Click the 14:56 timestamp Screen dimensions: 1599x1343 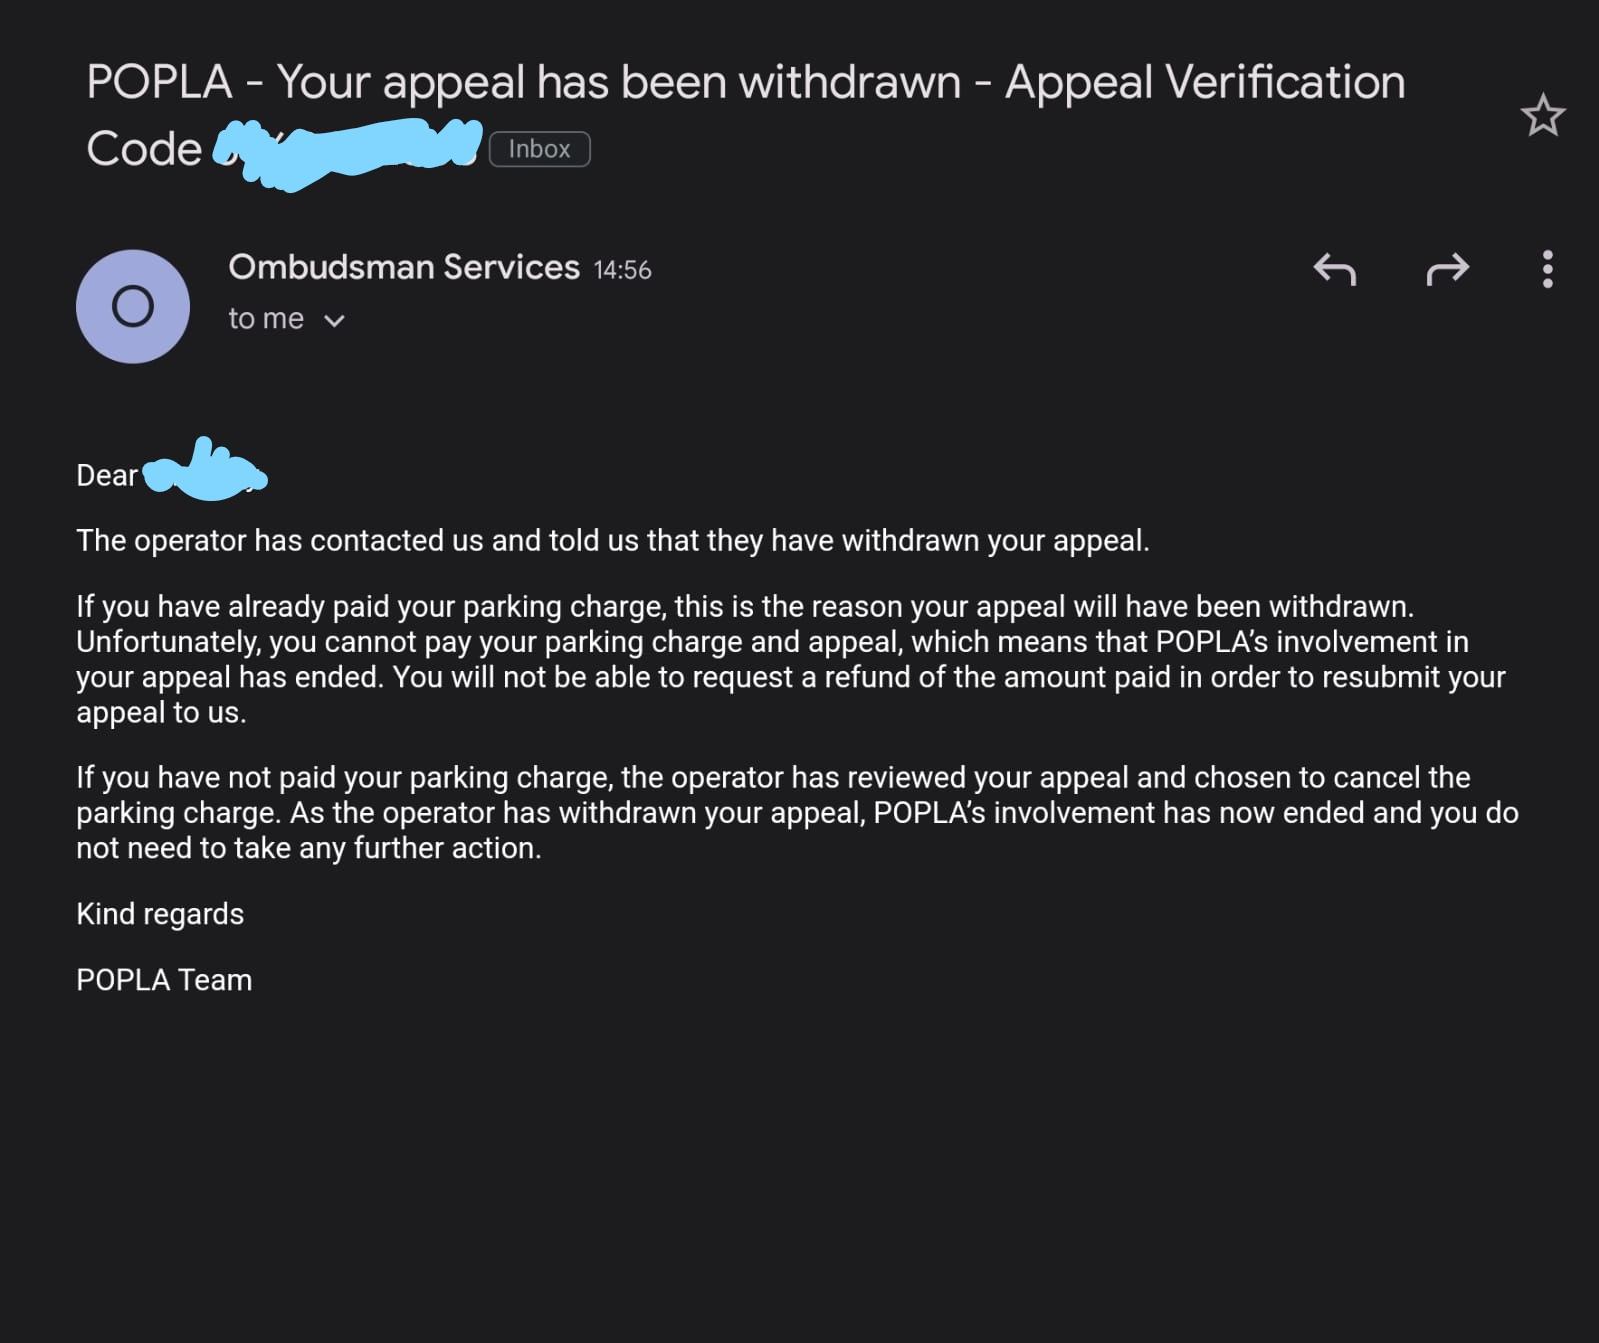[622, 270]
